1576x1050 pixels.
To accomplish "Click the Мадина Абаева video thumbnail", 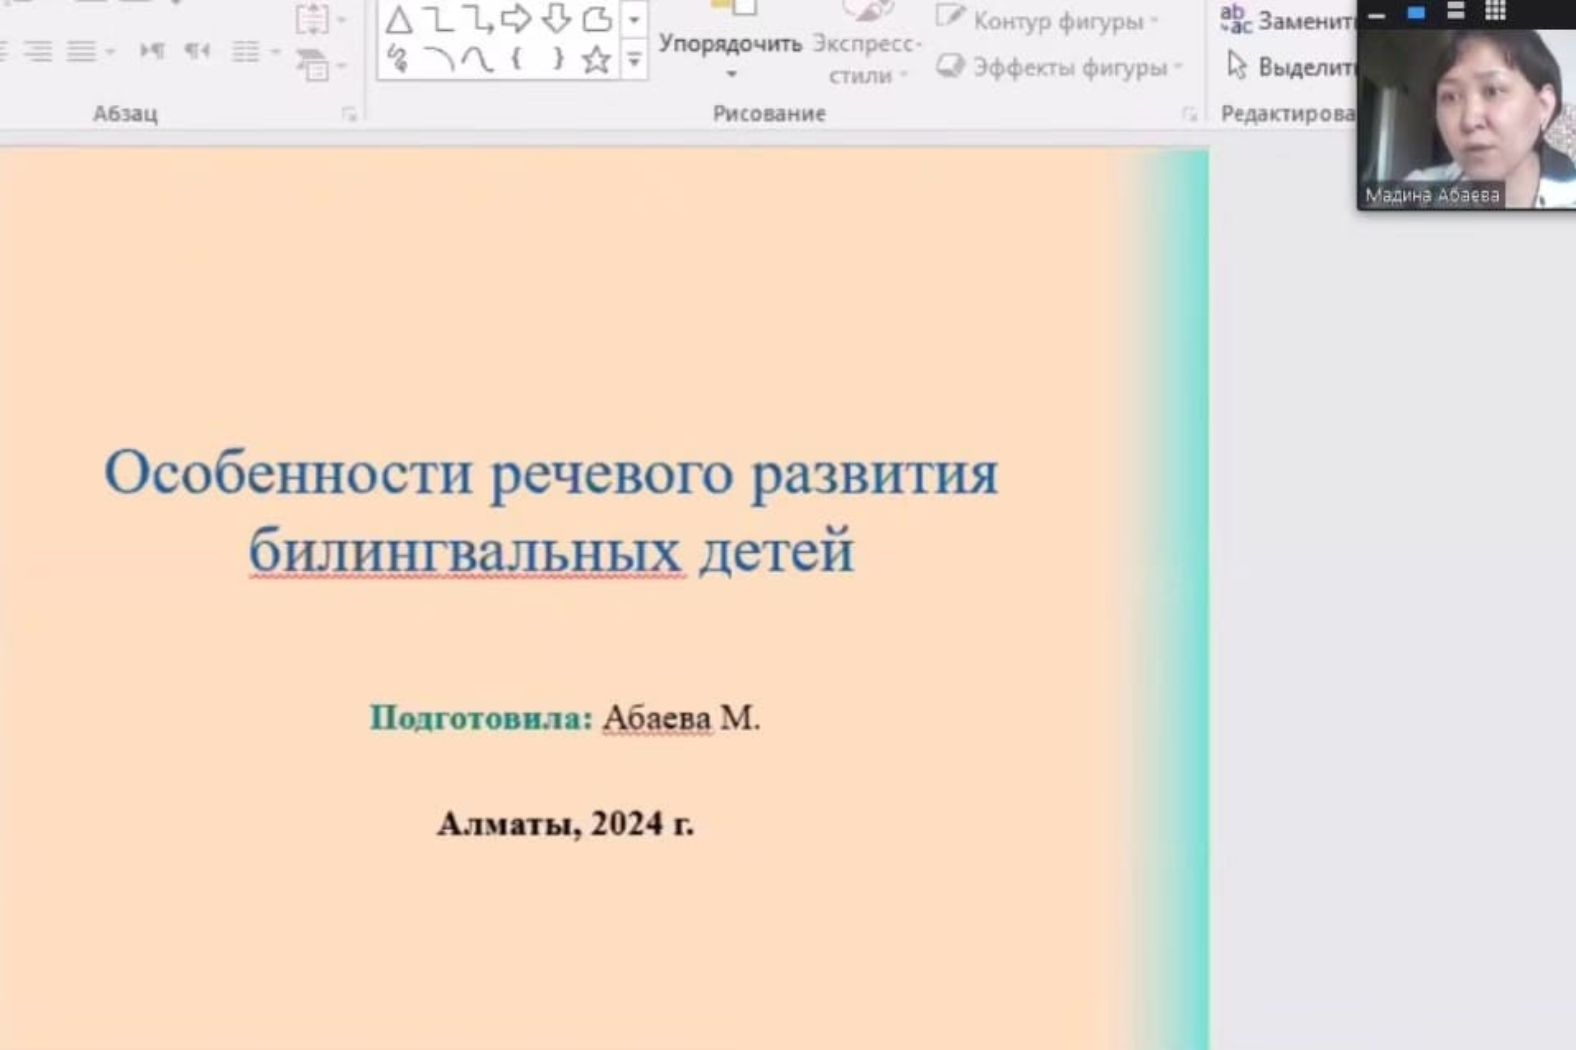I will click(x=1466, y=115).
